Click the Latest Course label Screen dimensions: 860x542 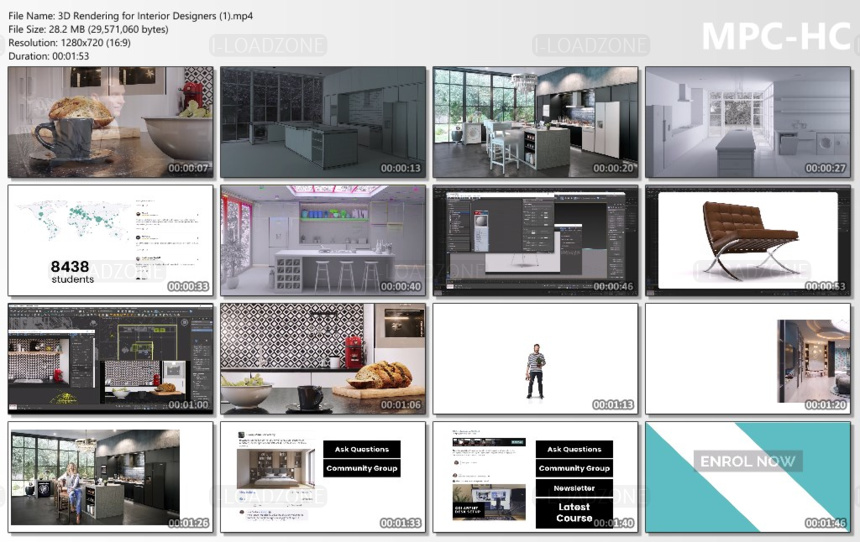574,512
